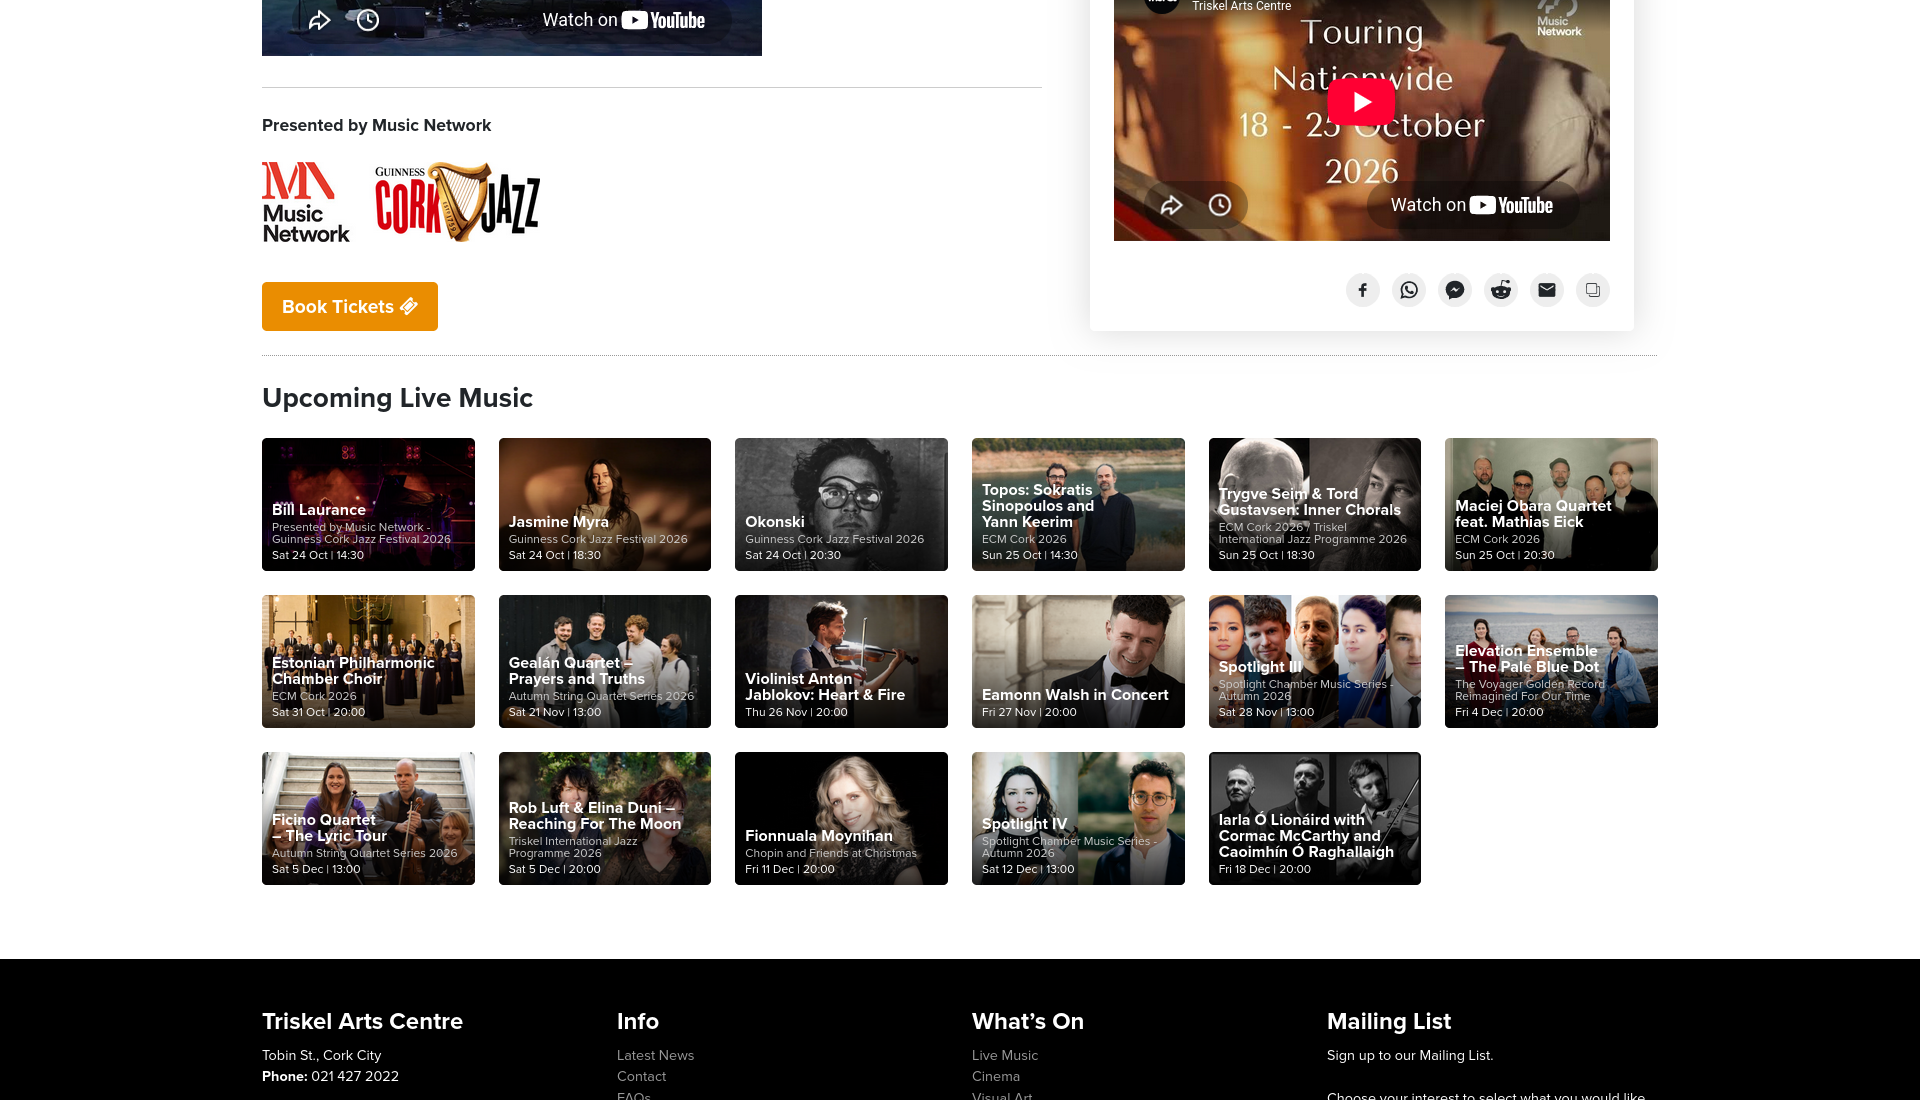
Task: Share page via Facebook icon
Action: point(1362,290)
